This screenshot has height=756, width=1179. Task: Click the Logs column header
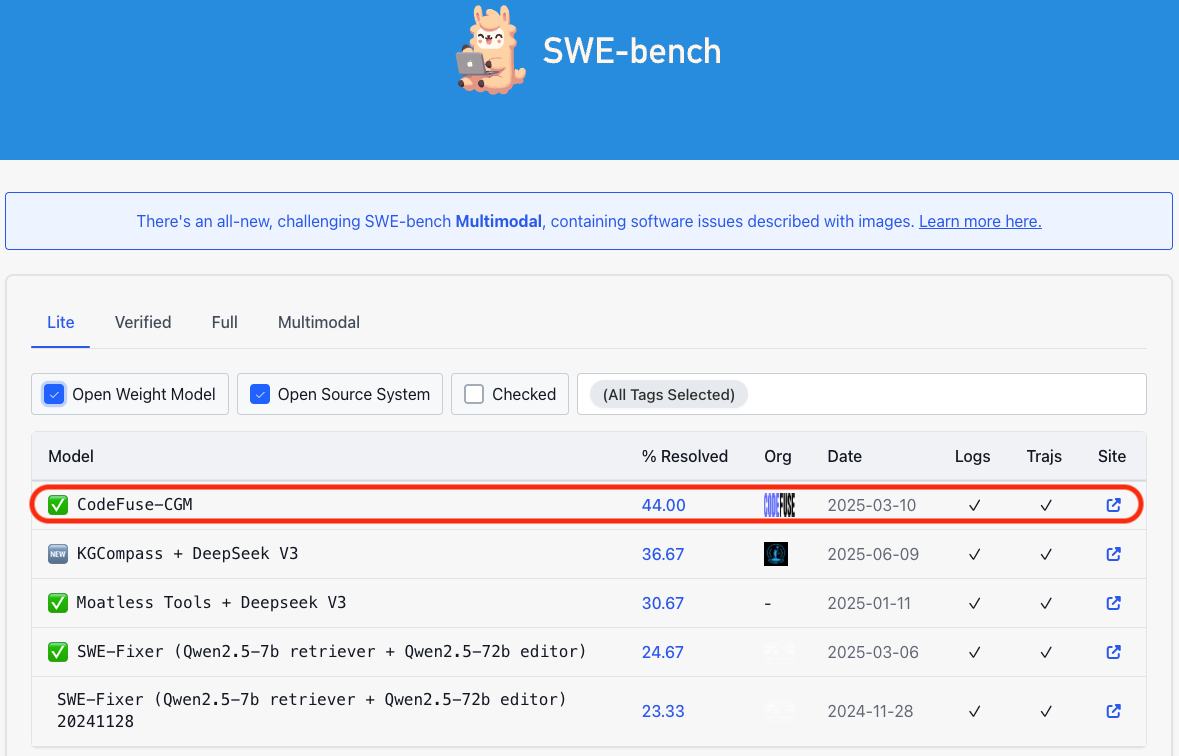[972, 457]
